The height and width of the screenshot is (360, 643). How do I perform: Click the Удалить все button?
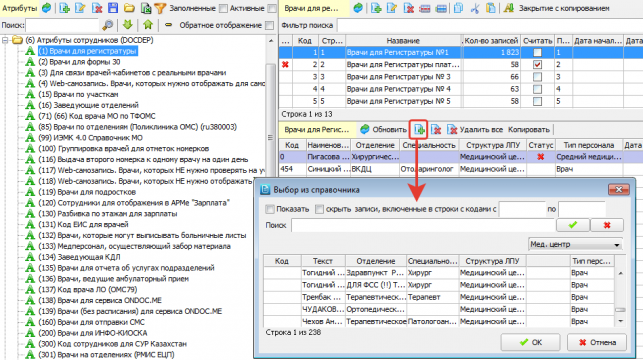tap(475, 130)
